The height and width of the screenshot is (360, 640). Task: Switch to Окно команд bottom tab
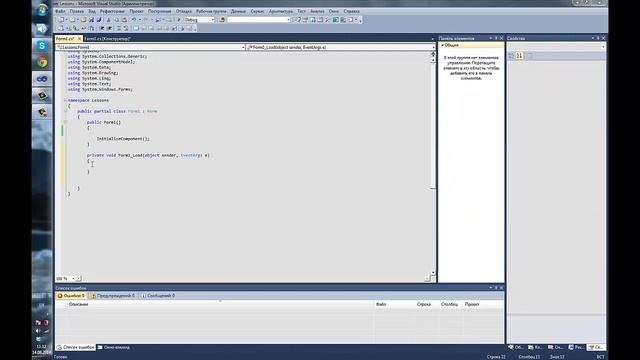114,347
